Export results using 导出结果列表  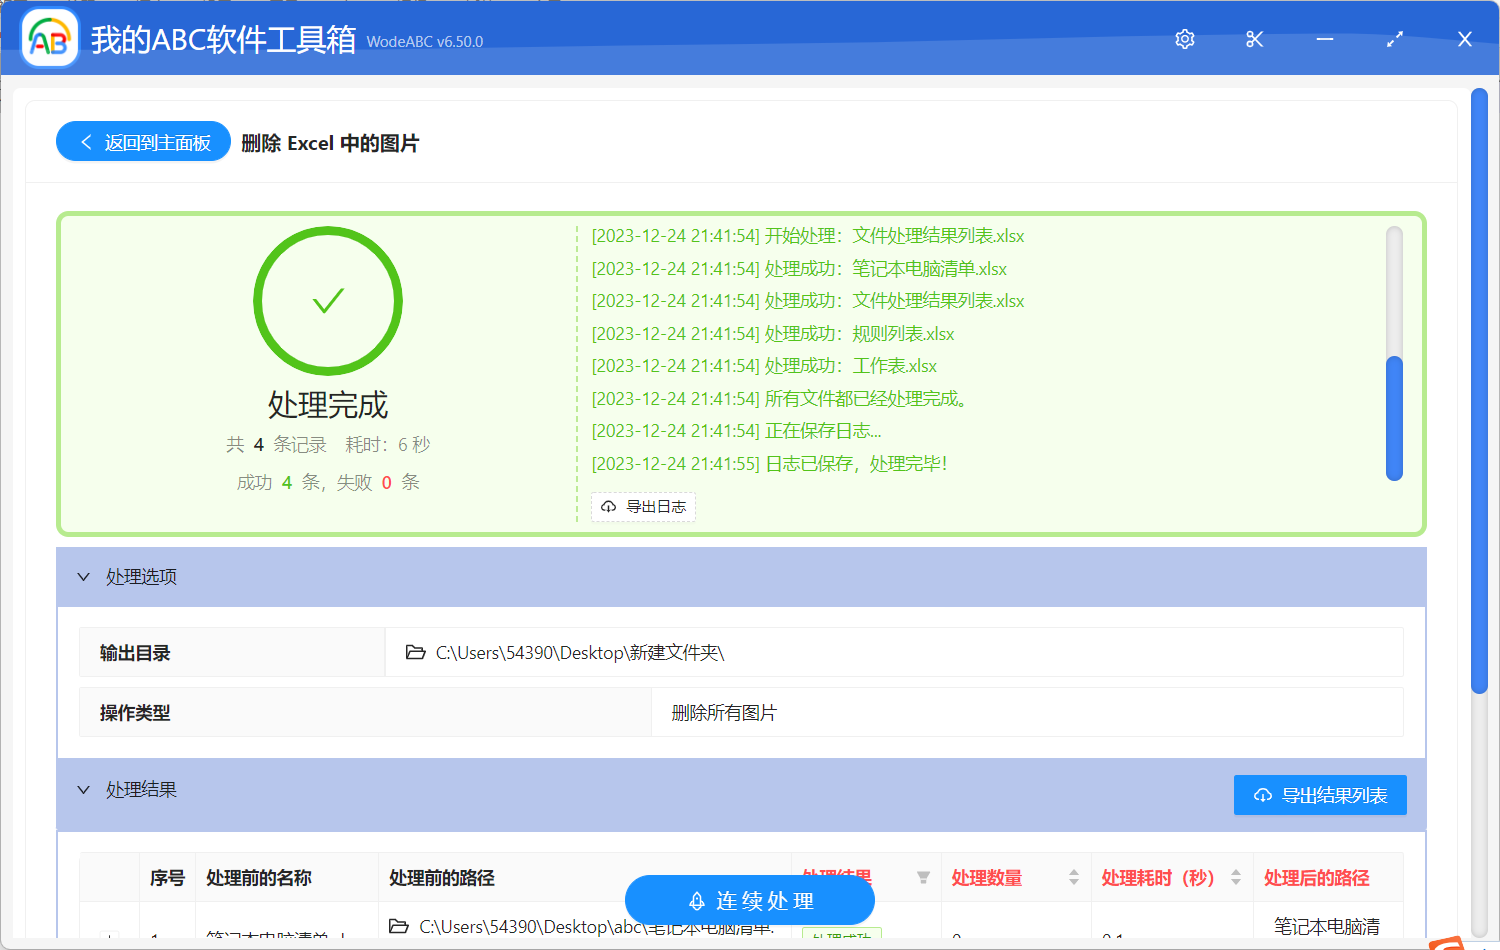coord(1320,794)
